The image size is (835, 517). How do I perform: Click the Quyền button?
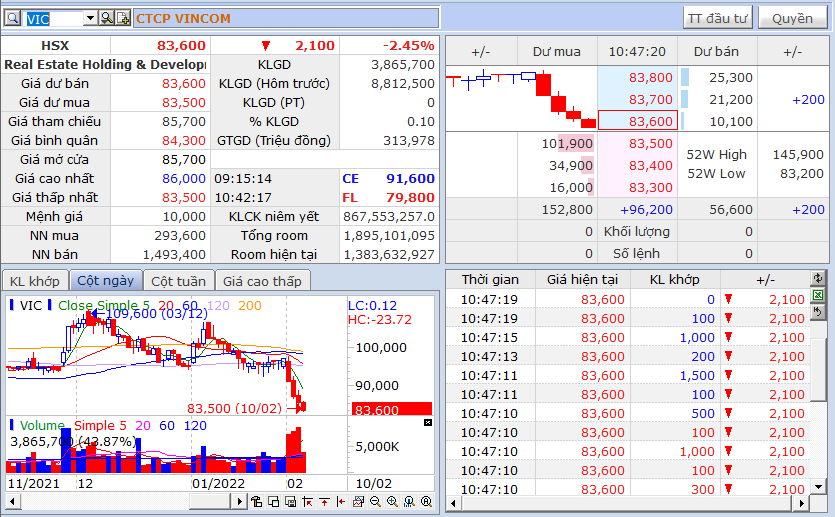[x=792, y=19]
